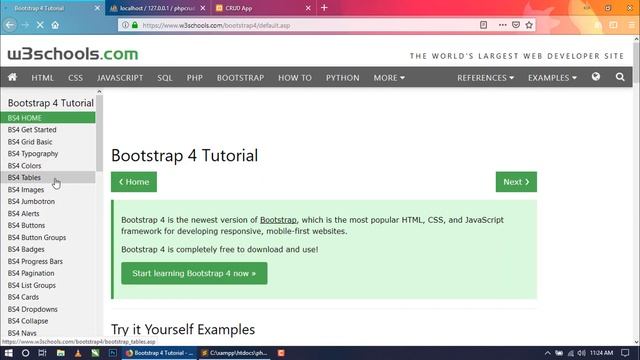
Task: Close the Bootstrap 4 Tutorial tab
Action: tap(97, 8)
